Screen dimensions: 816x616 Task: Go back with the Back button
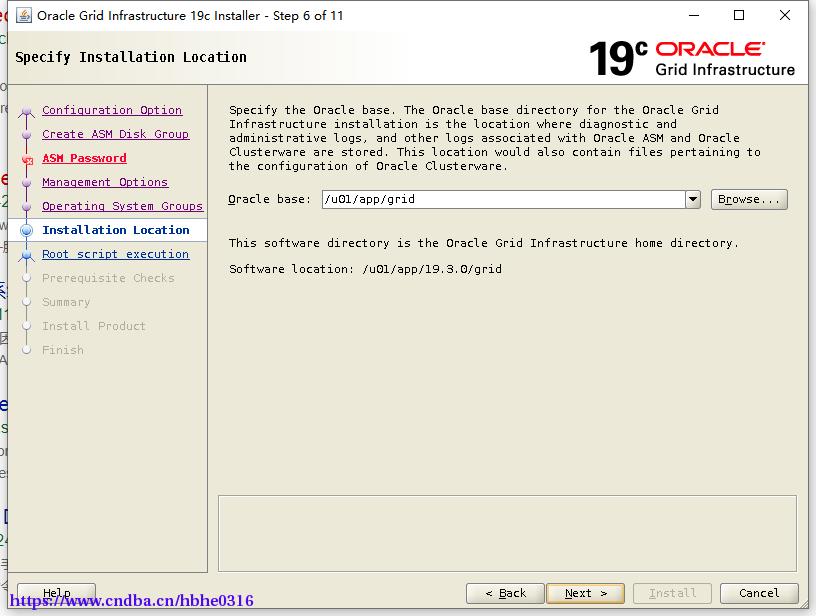(x=505, y=593)
